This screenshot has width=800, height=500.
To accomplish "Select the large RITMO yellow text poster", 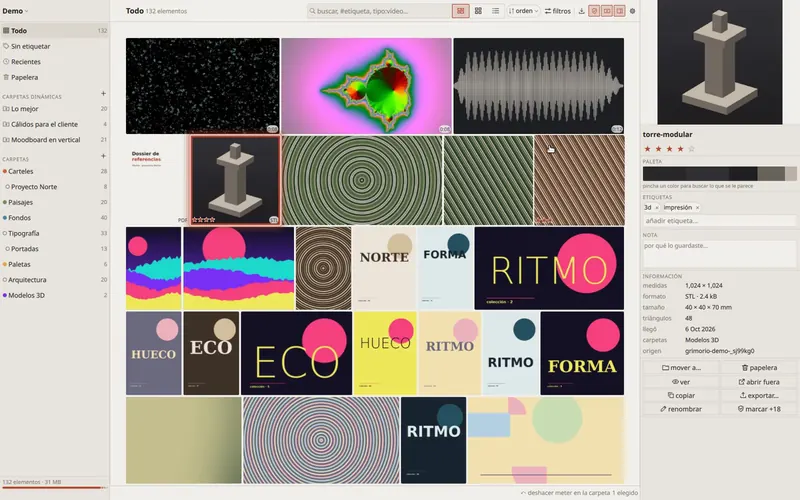I will (x=549, y=268).
